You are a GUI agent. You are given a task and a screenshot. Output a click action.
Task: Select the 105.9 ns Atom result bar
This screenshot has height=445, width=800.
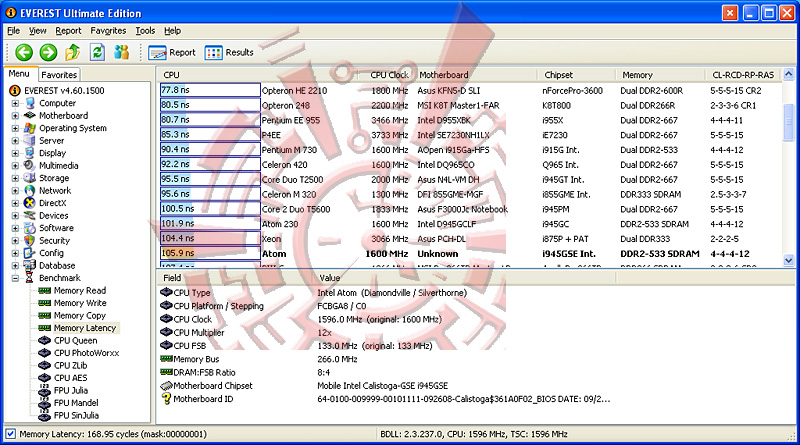pos(210,253)
